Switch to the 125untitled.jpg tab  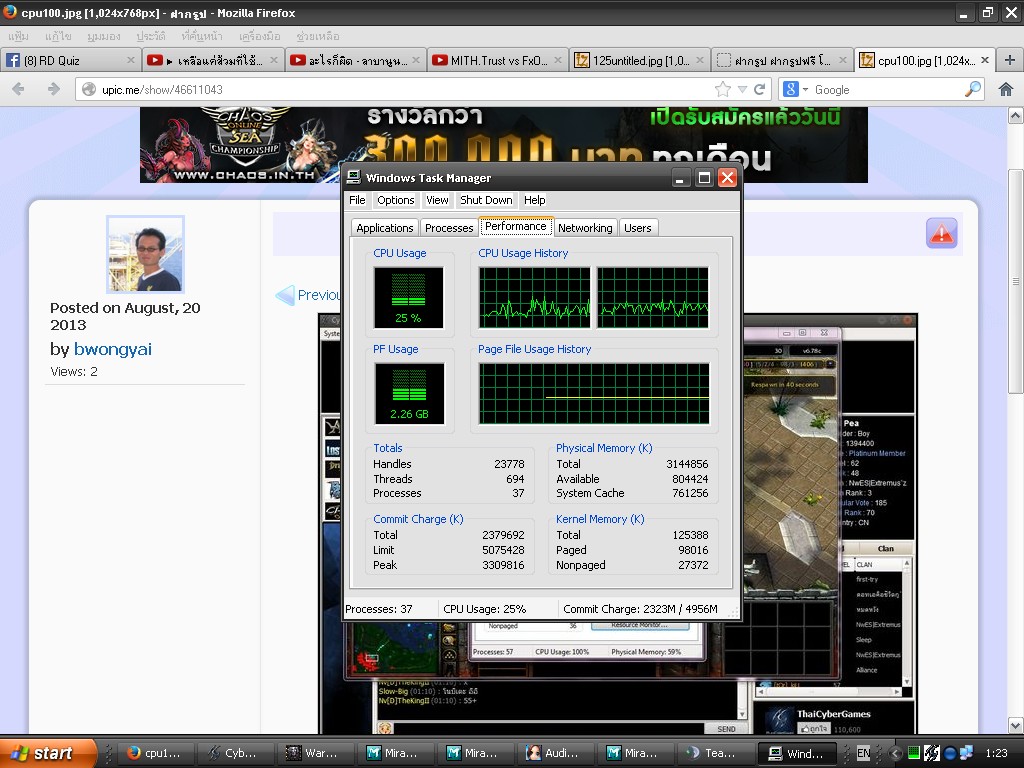click(639, 60)
